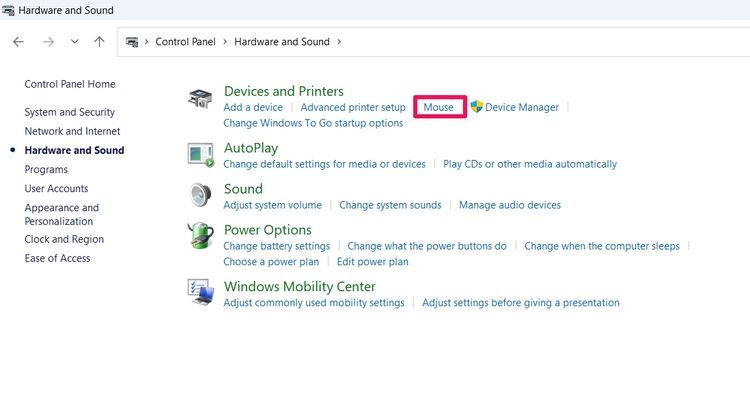The image size is (750, 402).
Task: Click the Sound speaker icon
Action: (x=200, y=195)
